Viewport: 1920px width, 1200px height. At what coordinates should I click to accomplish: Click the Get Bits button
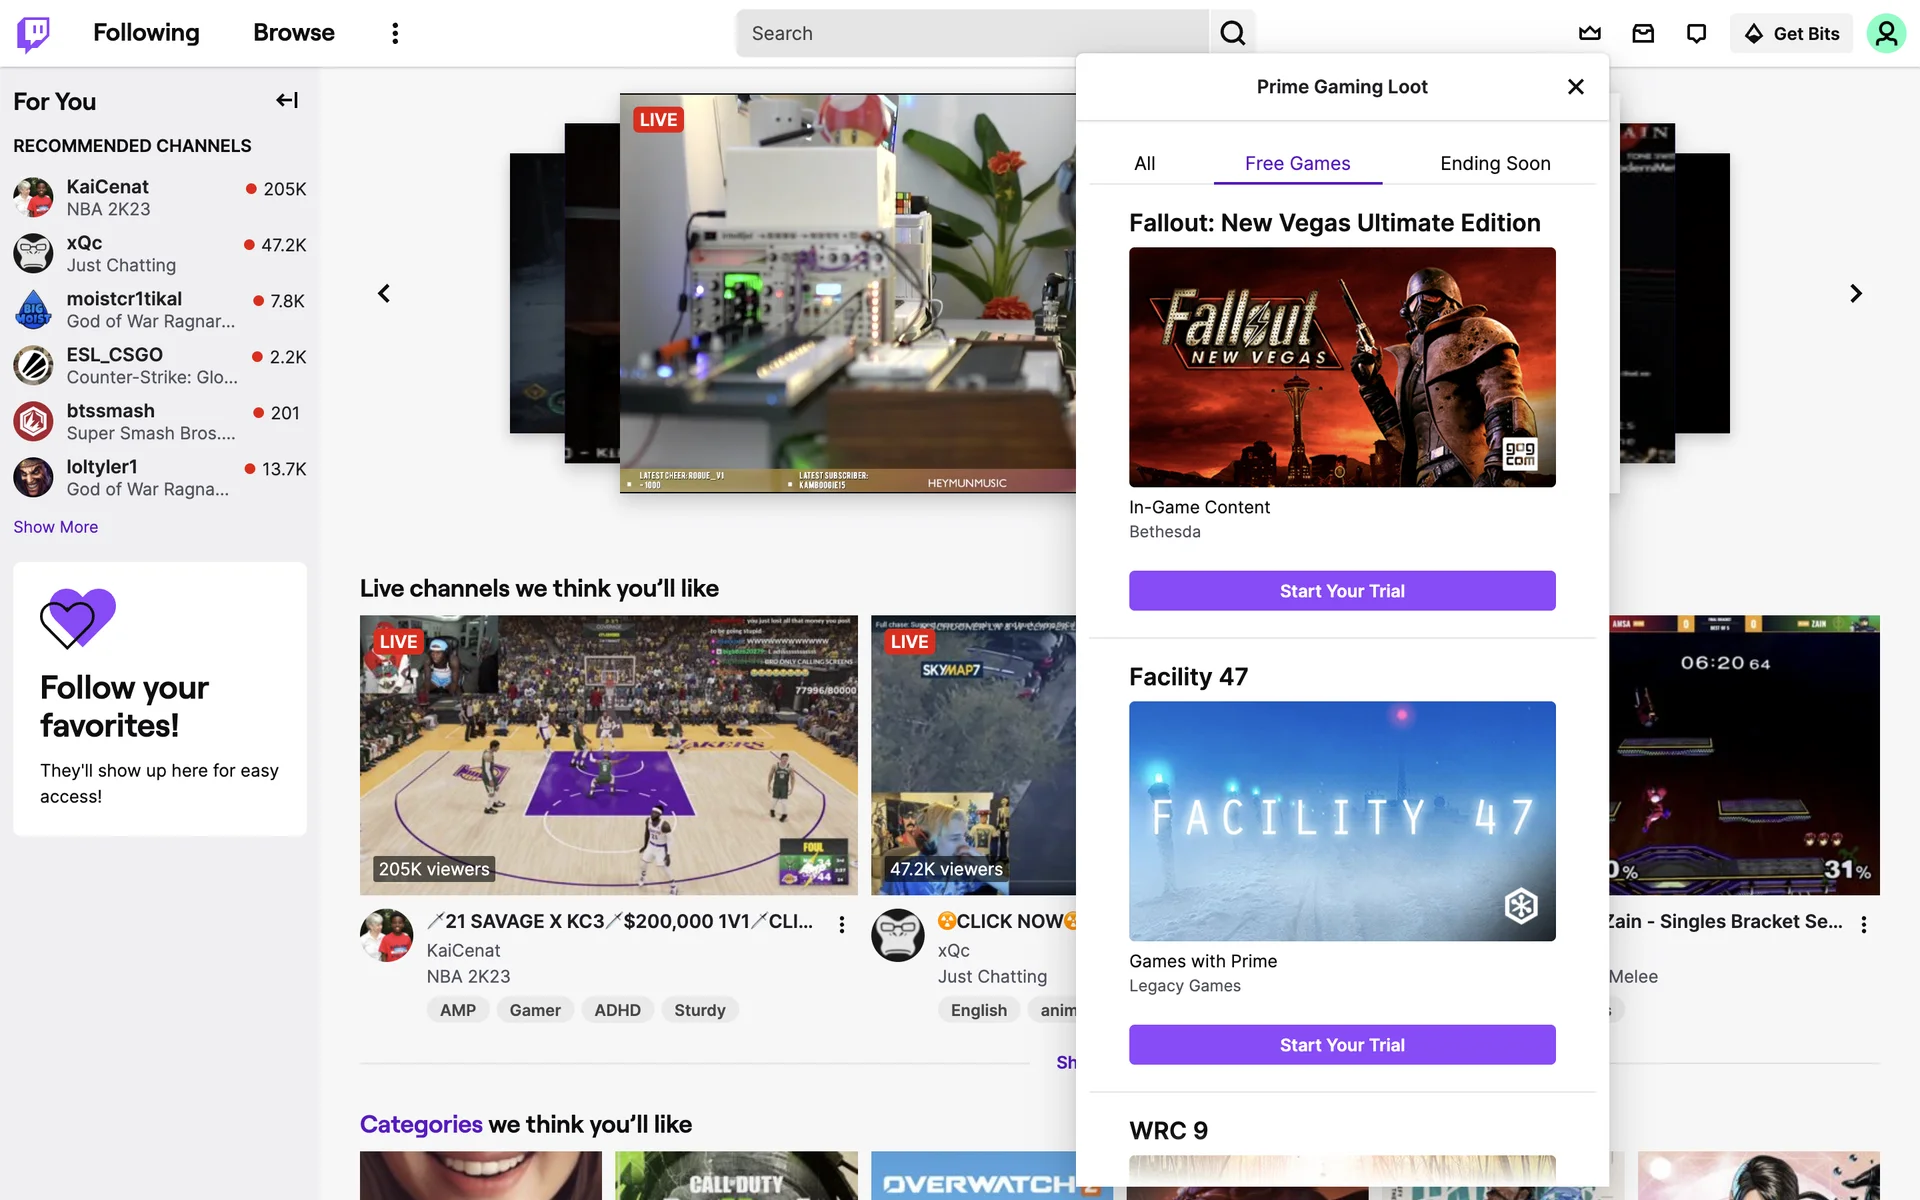[x=1792, y=33]
